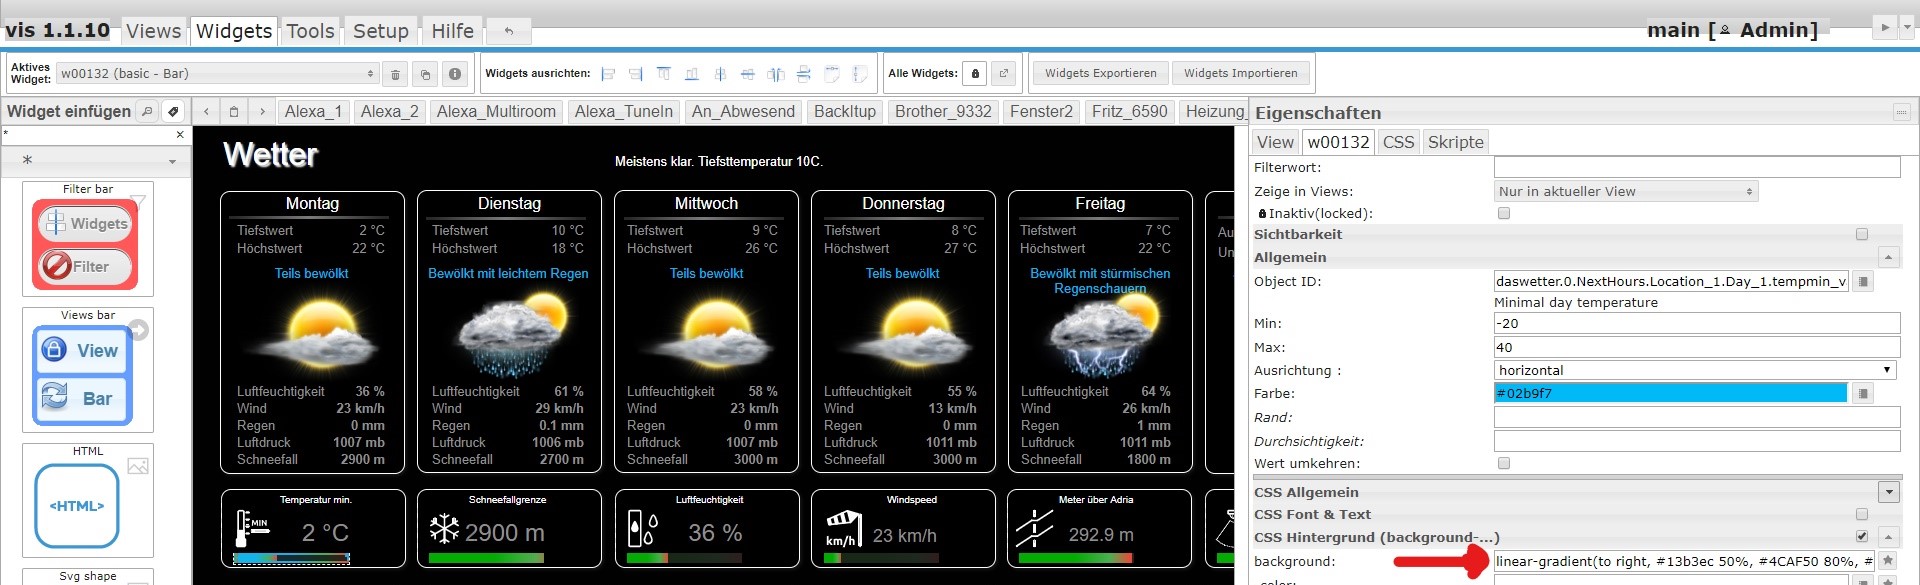Click the star icon beside background field

[x=1888, y=561]
